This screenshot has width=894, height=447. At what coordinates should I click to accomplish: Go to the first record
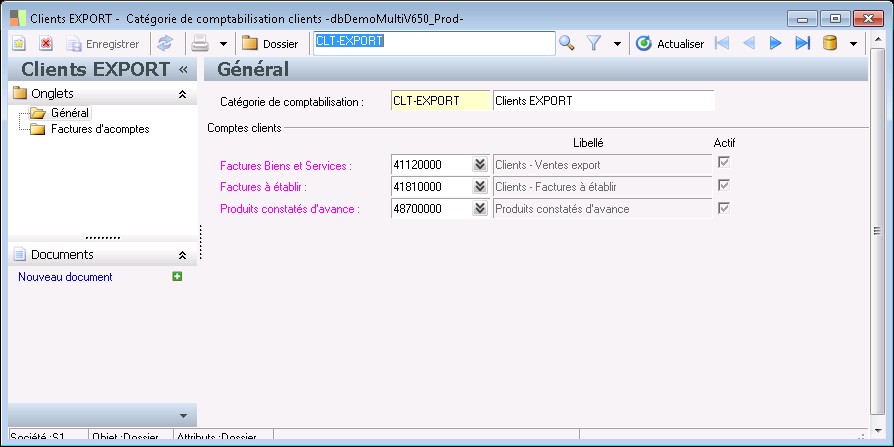722,43
